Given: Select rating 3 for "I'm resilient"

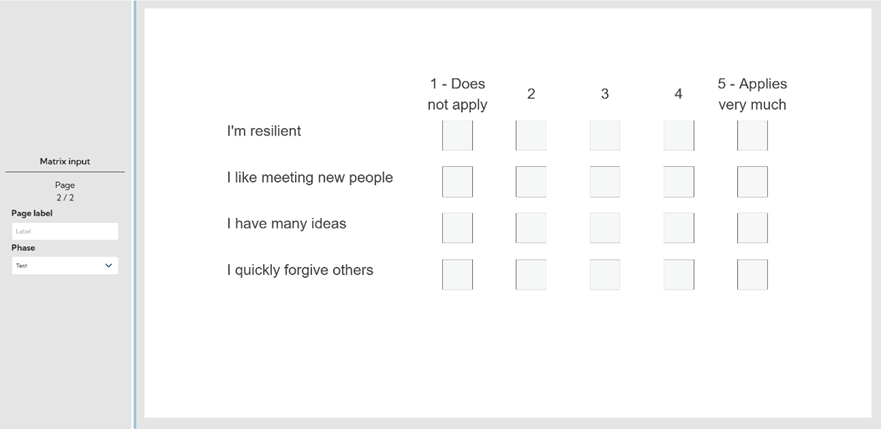Looking at the screenshot, I should tap(605, 135).
